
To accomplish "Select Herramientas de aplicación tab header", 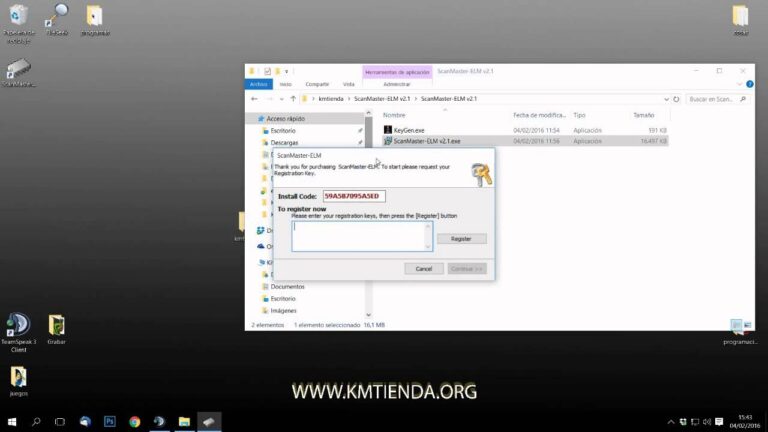I will [397, 72].
